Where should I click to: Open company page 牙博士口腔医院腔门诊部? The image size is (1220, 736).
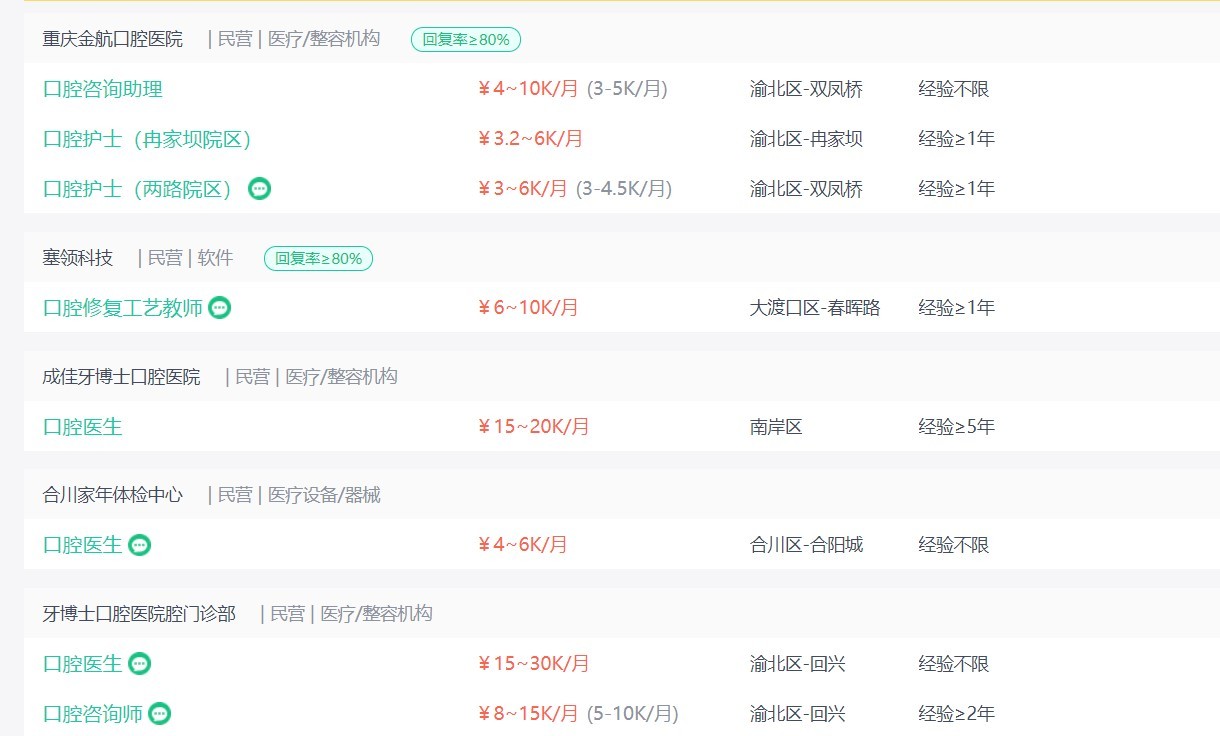pos(139,614)
